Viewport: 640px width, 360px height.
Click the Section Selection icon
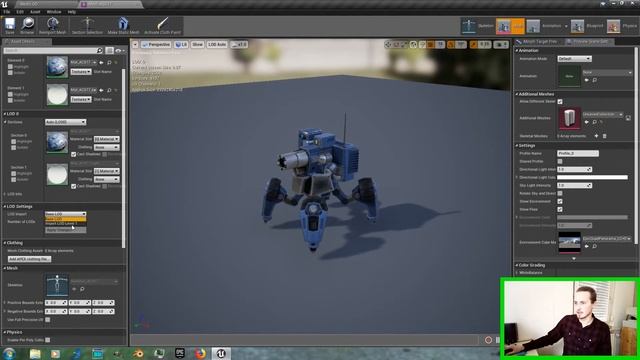pos(87,26)
